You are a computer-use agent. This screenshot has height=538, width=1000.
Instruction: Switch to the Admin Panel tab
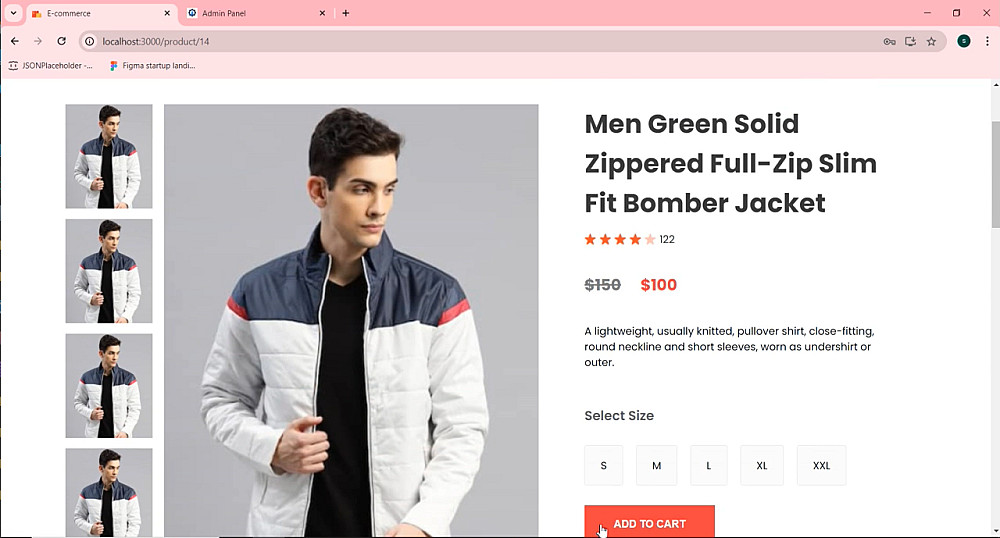coord(250,13)
